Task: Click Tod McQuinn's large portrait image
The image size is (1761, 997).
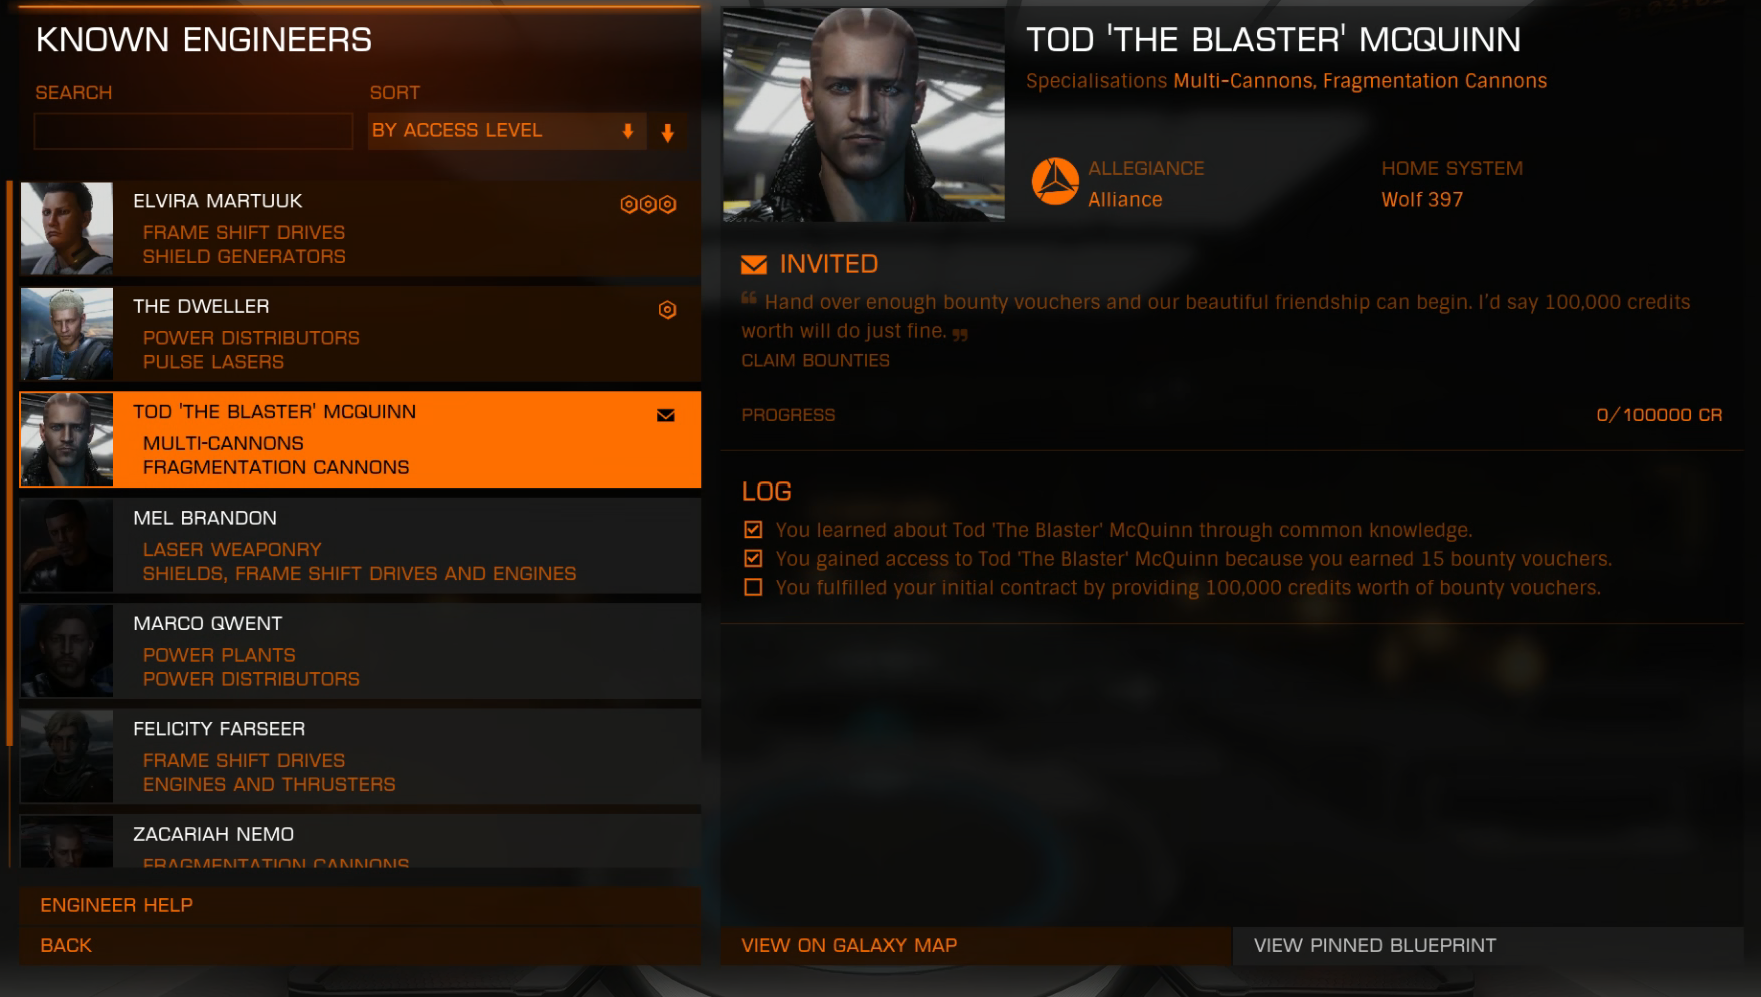Action: 864,115
